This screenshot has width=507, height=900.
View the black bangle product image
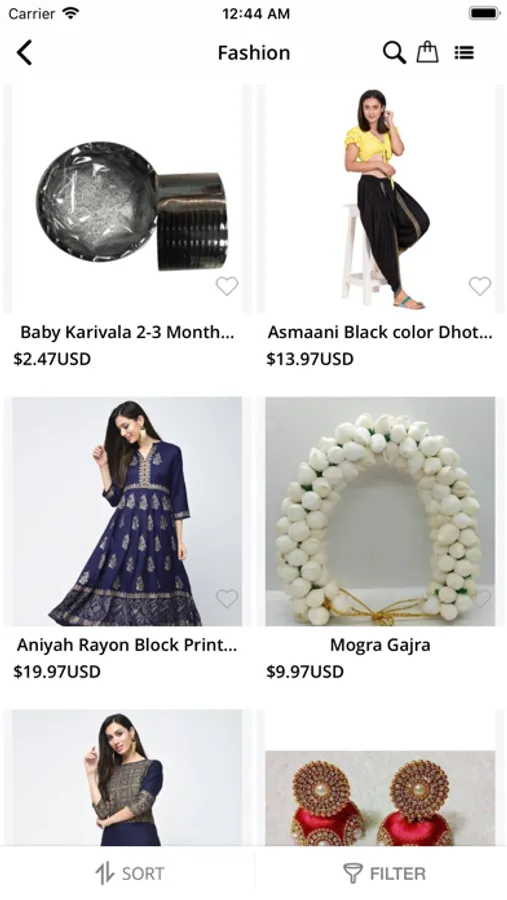click(127, 199)
